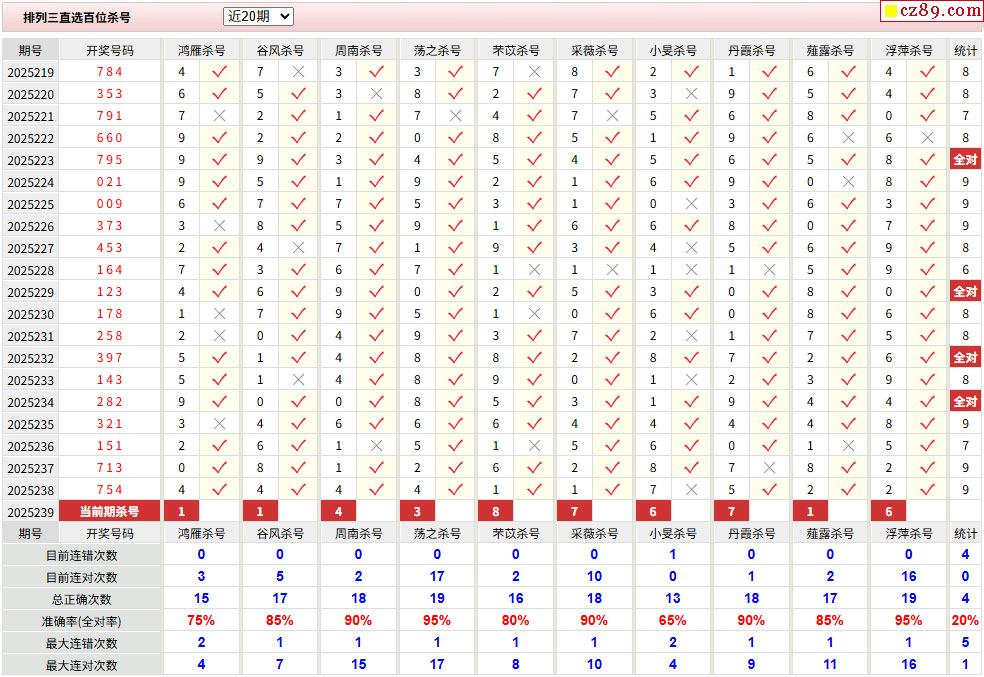Click the top 鸿雁杀号 column header
984x677 pixels.
click(x=201, y=50)
